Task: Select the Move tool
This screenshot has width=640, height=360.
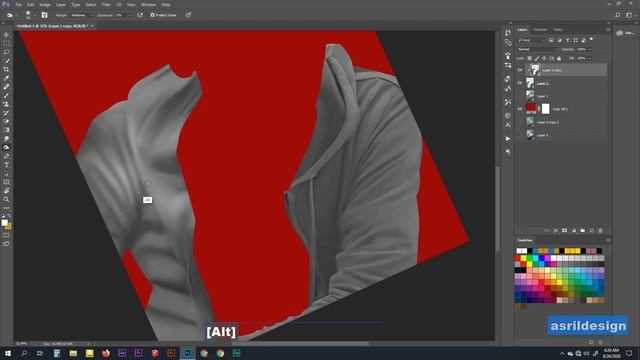Action: click(x=6, y=35)
